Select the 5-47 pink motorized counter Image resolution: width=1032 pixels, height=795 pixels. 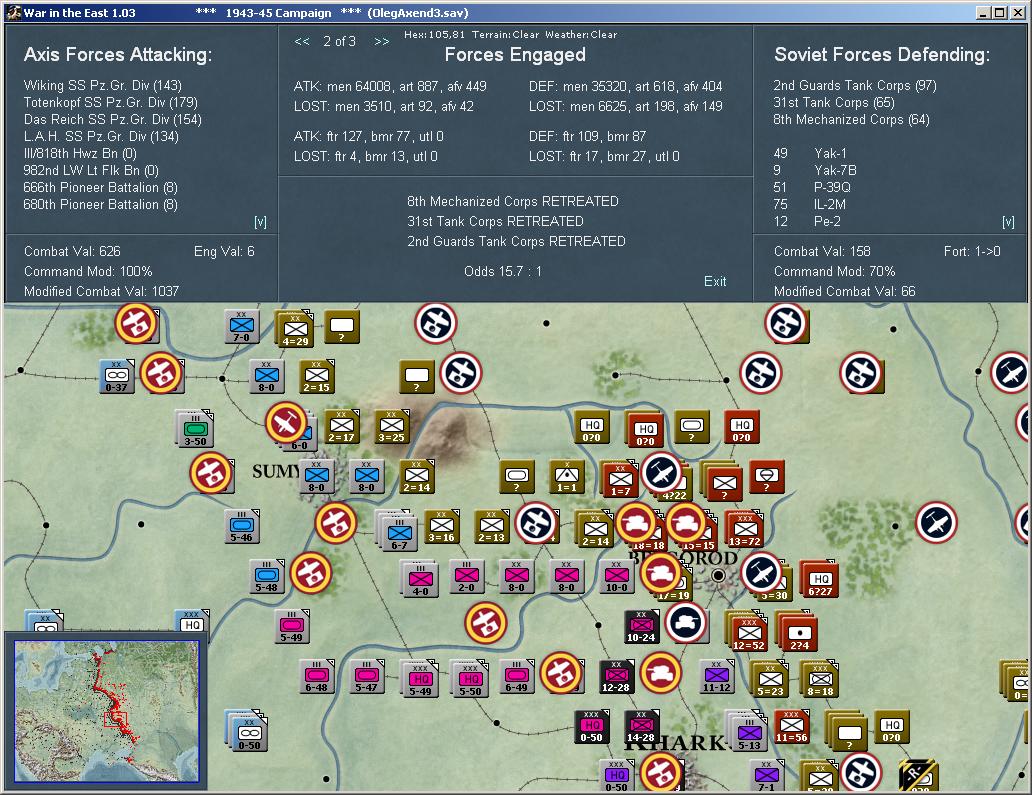(x=367, y=677)
